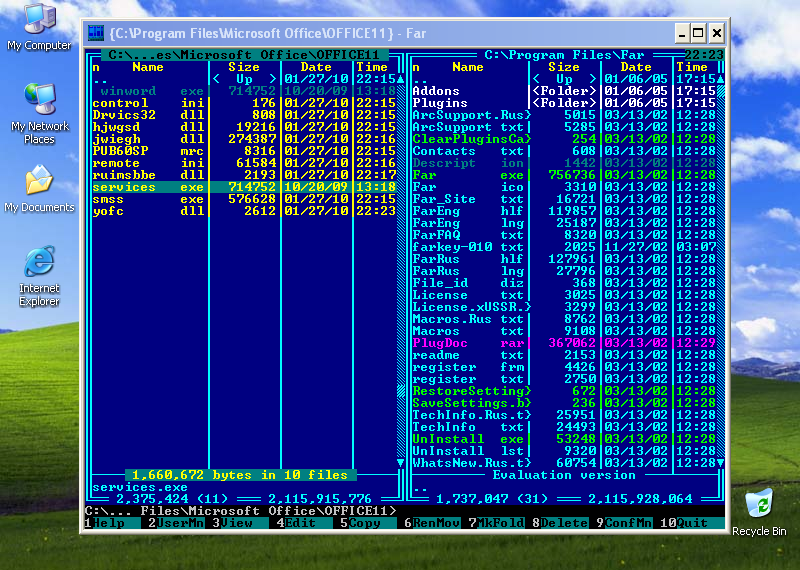Select Far exe in right panel
The height and width of the screenshot is (570, 800).
pyautogui.click(x=564, y=175)
